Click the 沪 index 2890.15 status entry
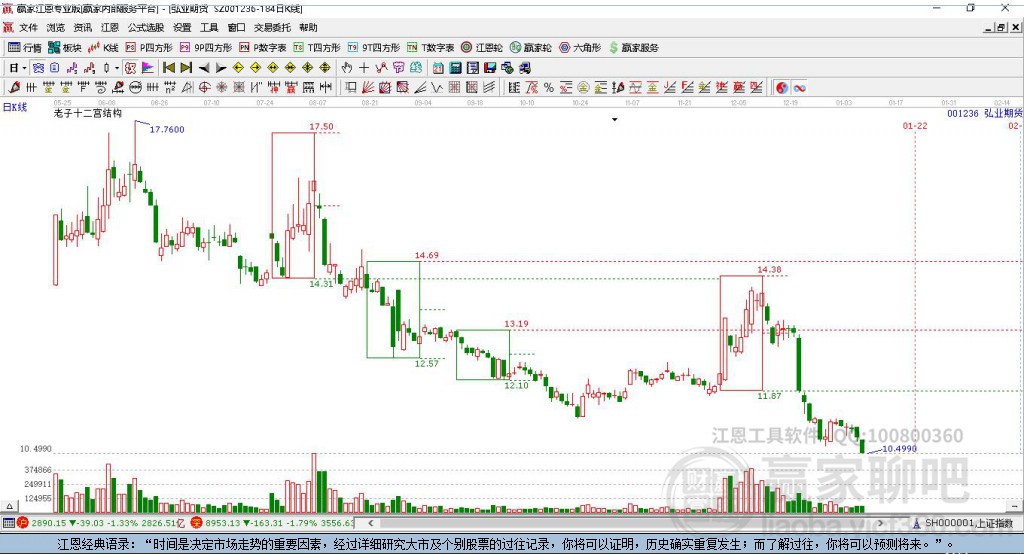The image size is (1024, 554). coord(99,523)
